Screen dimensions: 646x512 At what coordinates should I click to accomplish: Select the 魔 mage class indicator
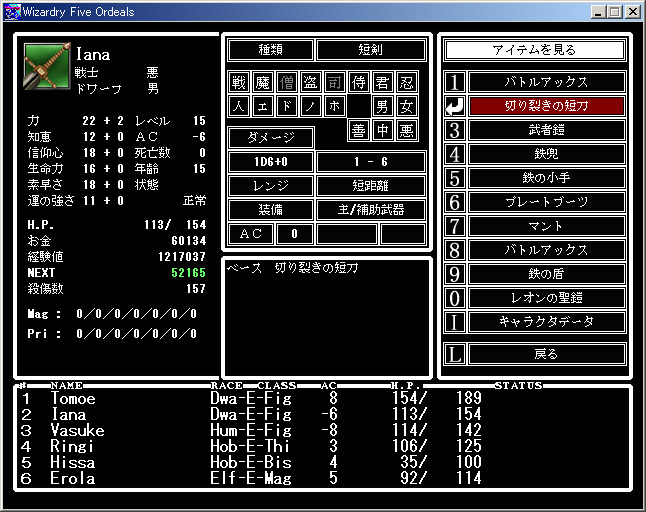pyautogui.click(x=262, y=82)
